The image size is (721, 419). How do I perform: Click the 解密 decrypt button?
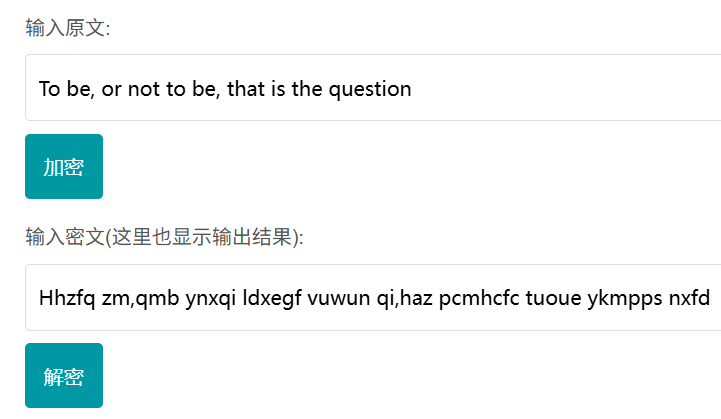click(x=63, y=376)
